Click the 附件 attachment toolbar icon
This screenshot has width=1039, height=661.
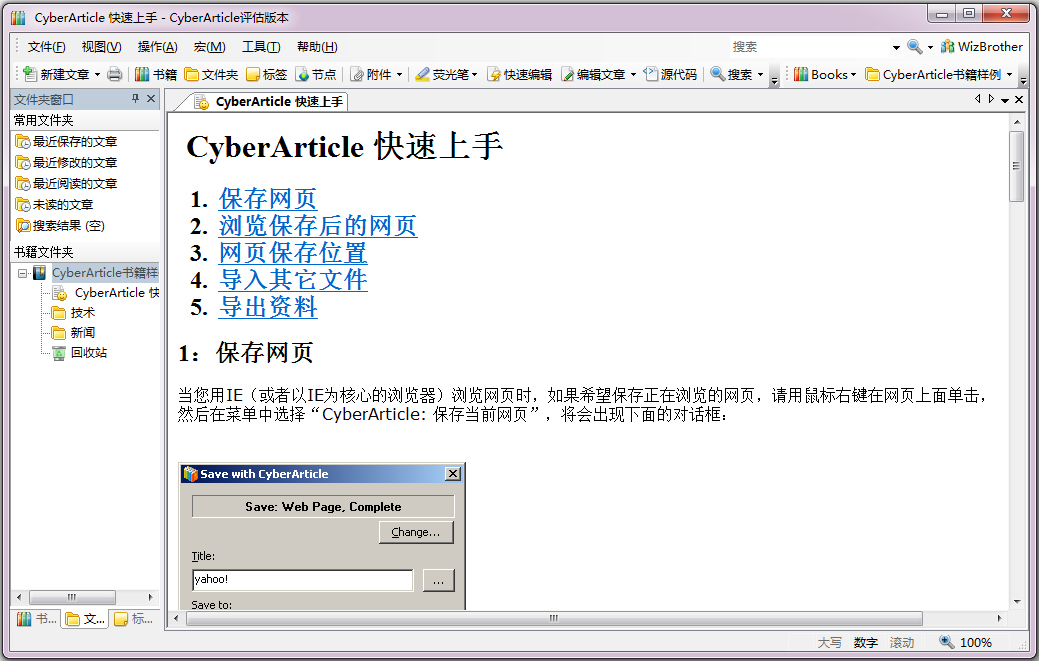(x=357, y=74)
